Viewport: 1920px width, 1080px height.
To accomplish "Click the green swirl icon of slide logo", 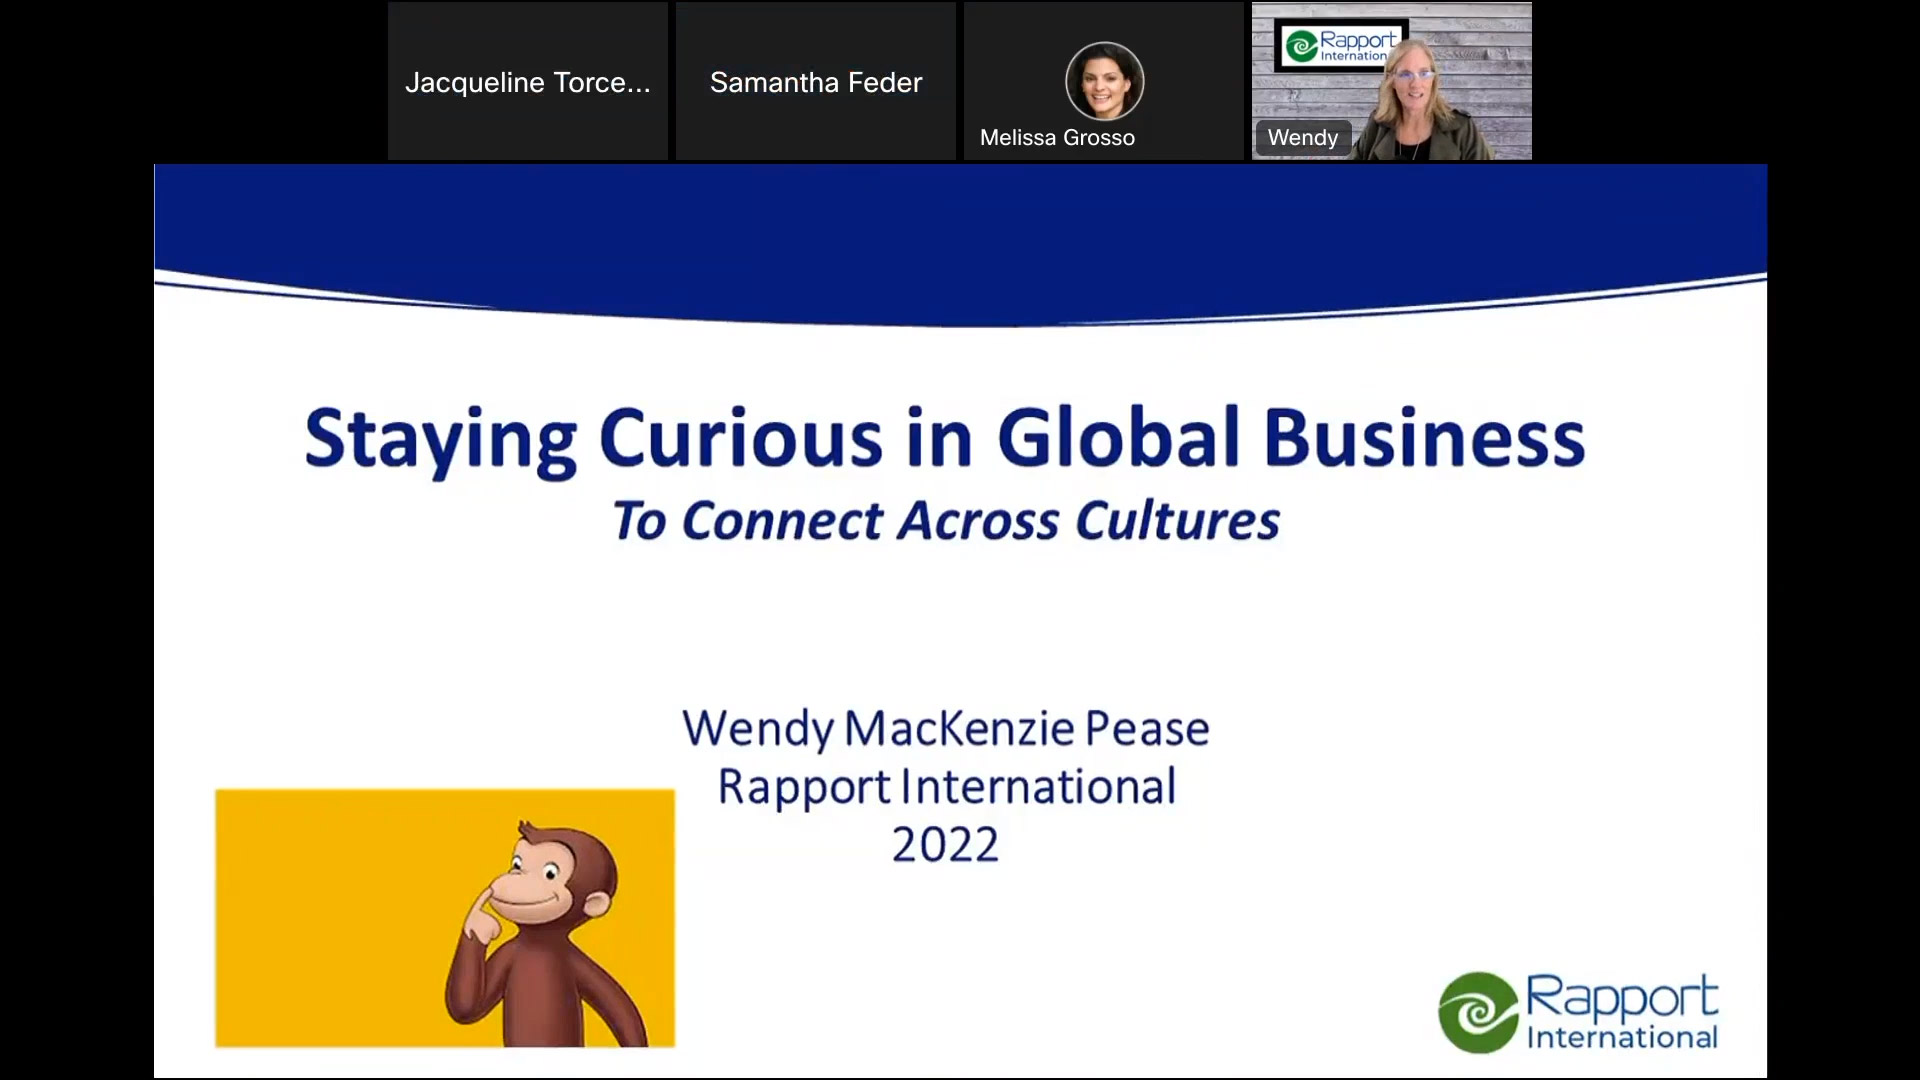I will tap(1478, 1012).
